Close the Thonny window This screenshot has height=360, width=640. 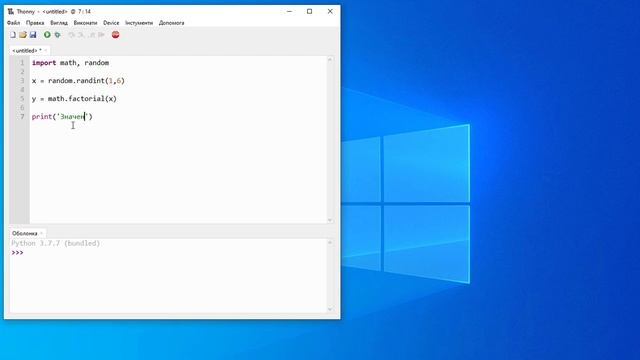pyautogui.click(x=330, y=11)
